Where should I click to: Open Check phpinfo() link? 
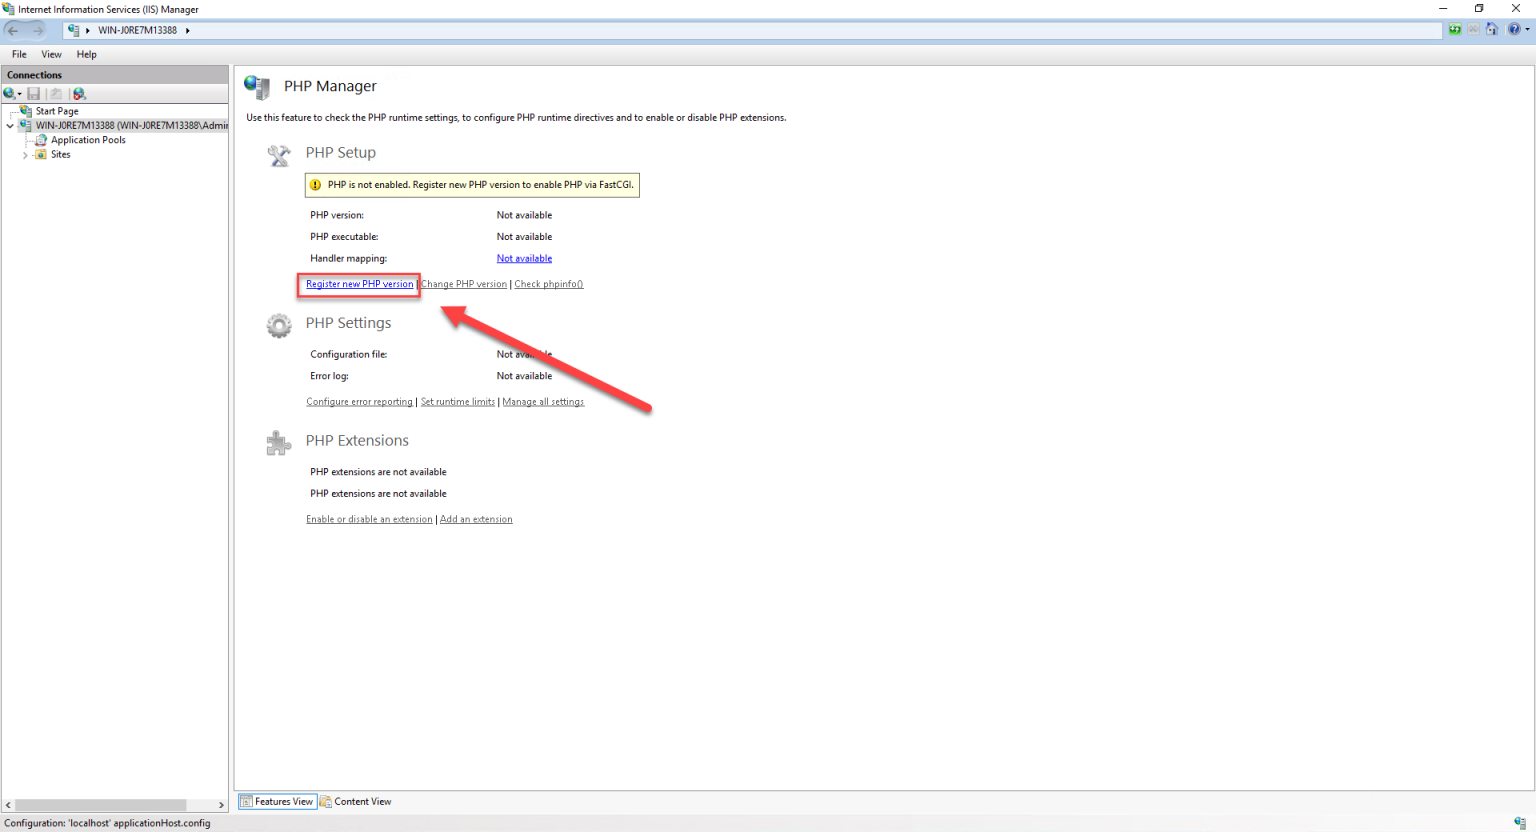tap(548, 283)
